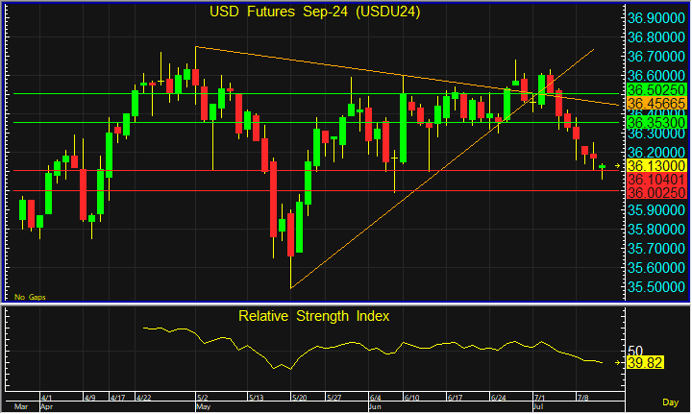Select the red 36.10401 price label
This screenshot has height=414, width=692.
tap(655, 177)
